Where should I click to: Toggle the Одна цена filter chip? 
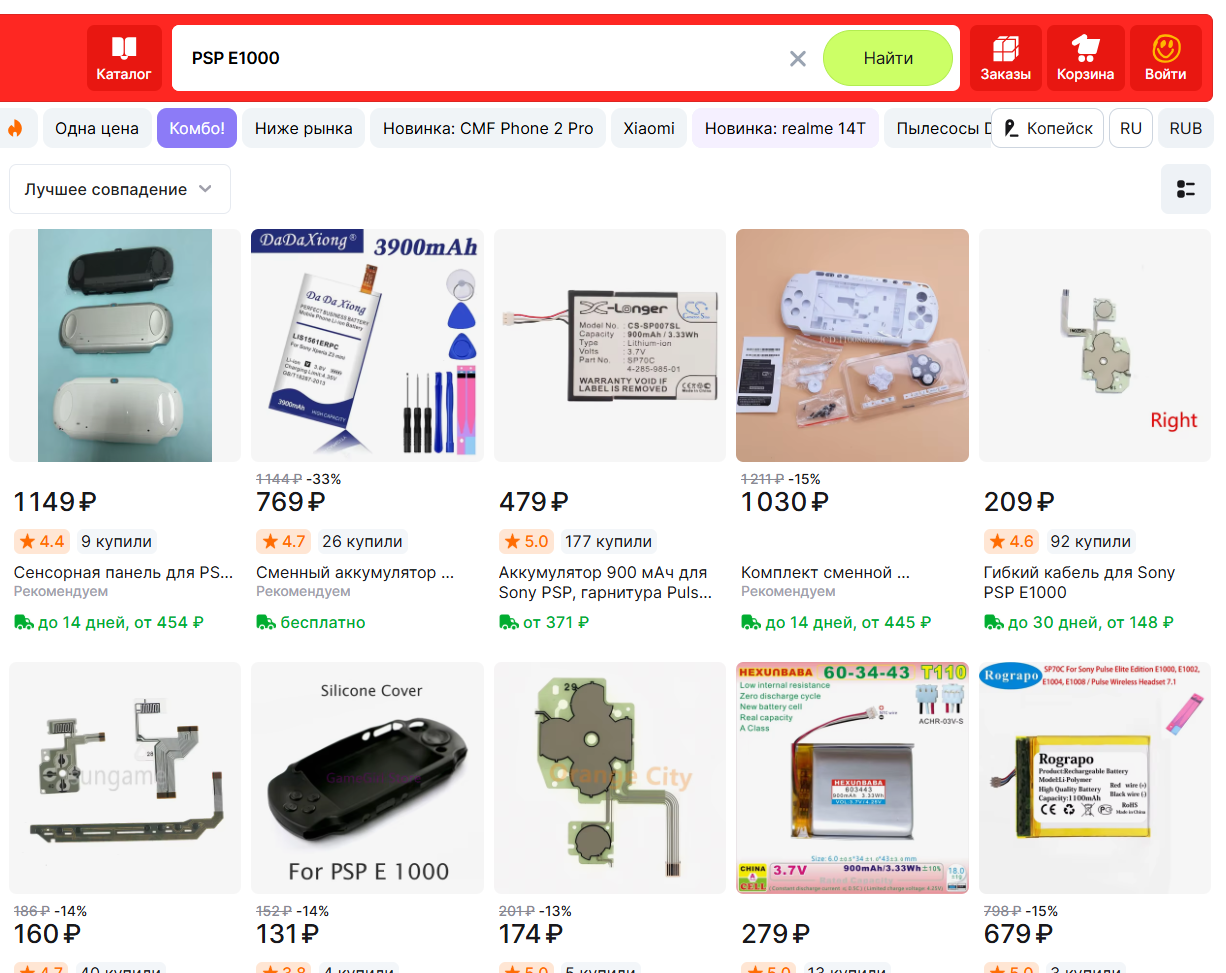tap(97, 128)
